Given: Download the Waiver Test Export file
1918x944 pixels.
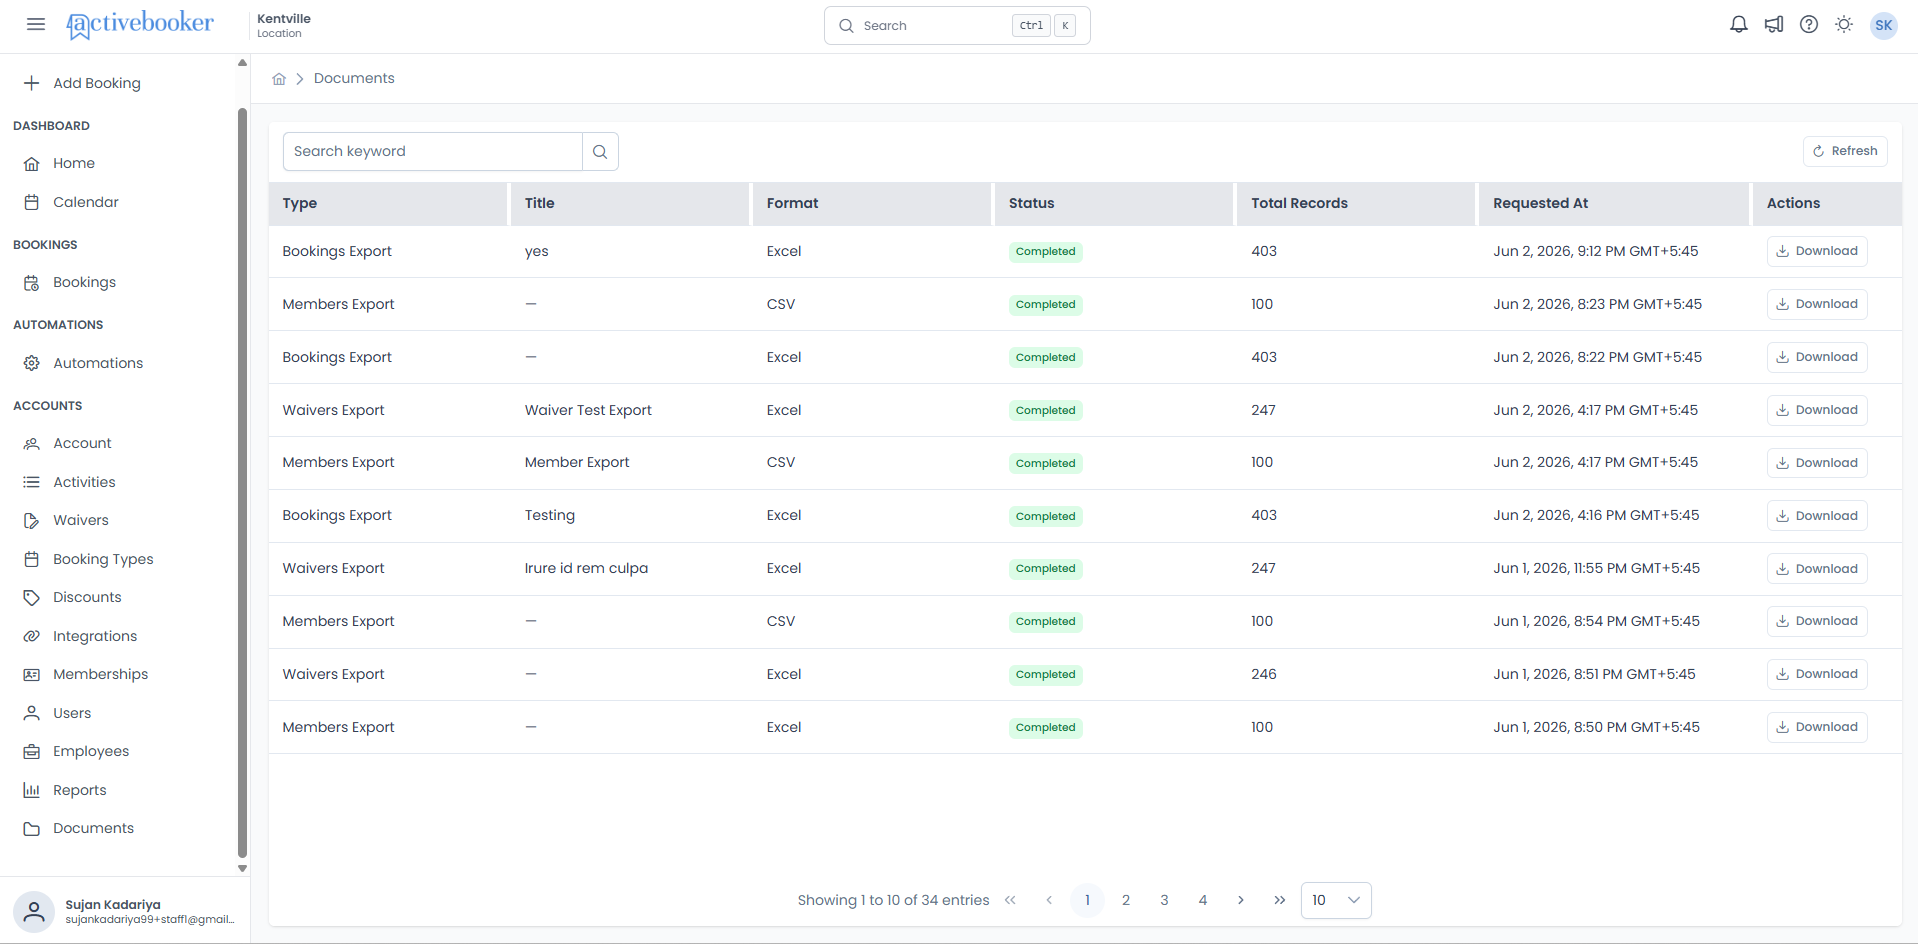Looking at the screenshot, I should [x=1817, y=410].
